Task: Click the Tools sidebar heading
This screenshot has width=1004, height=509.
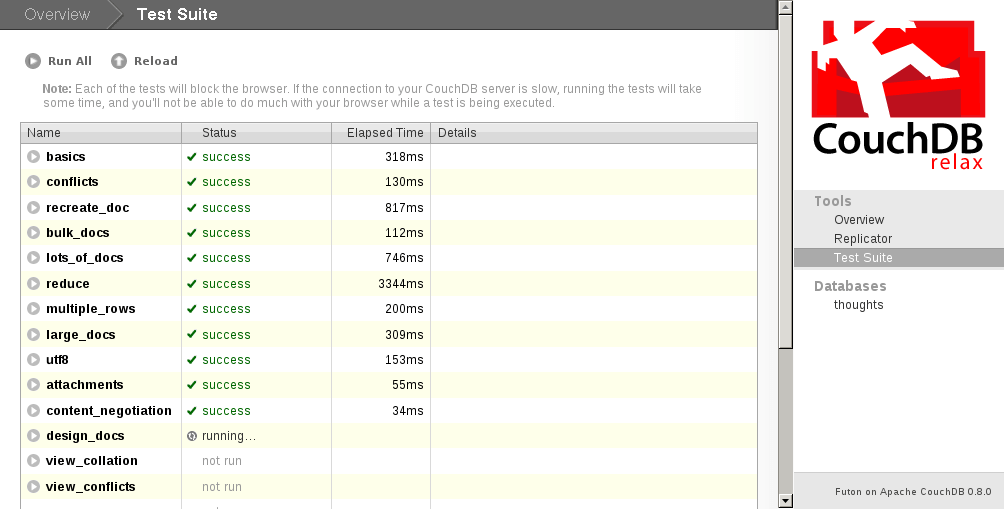Action: [832, 201]
